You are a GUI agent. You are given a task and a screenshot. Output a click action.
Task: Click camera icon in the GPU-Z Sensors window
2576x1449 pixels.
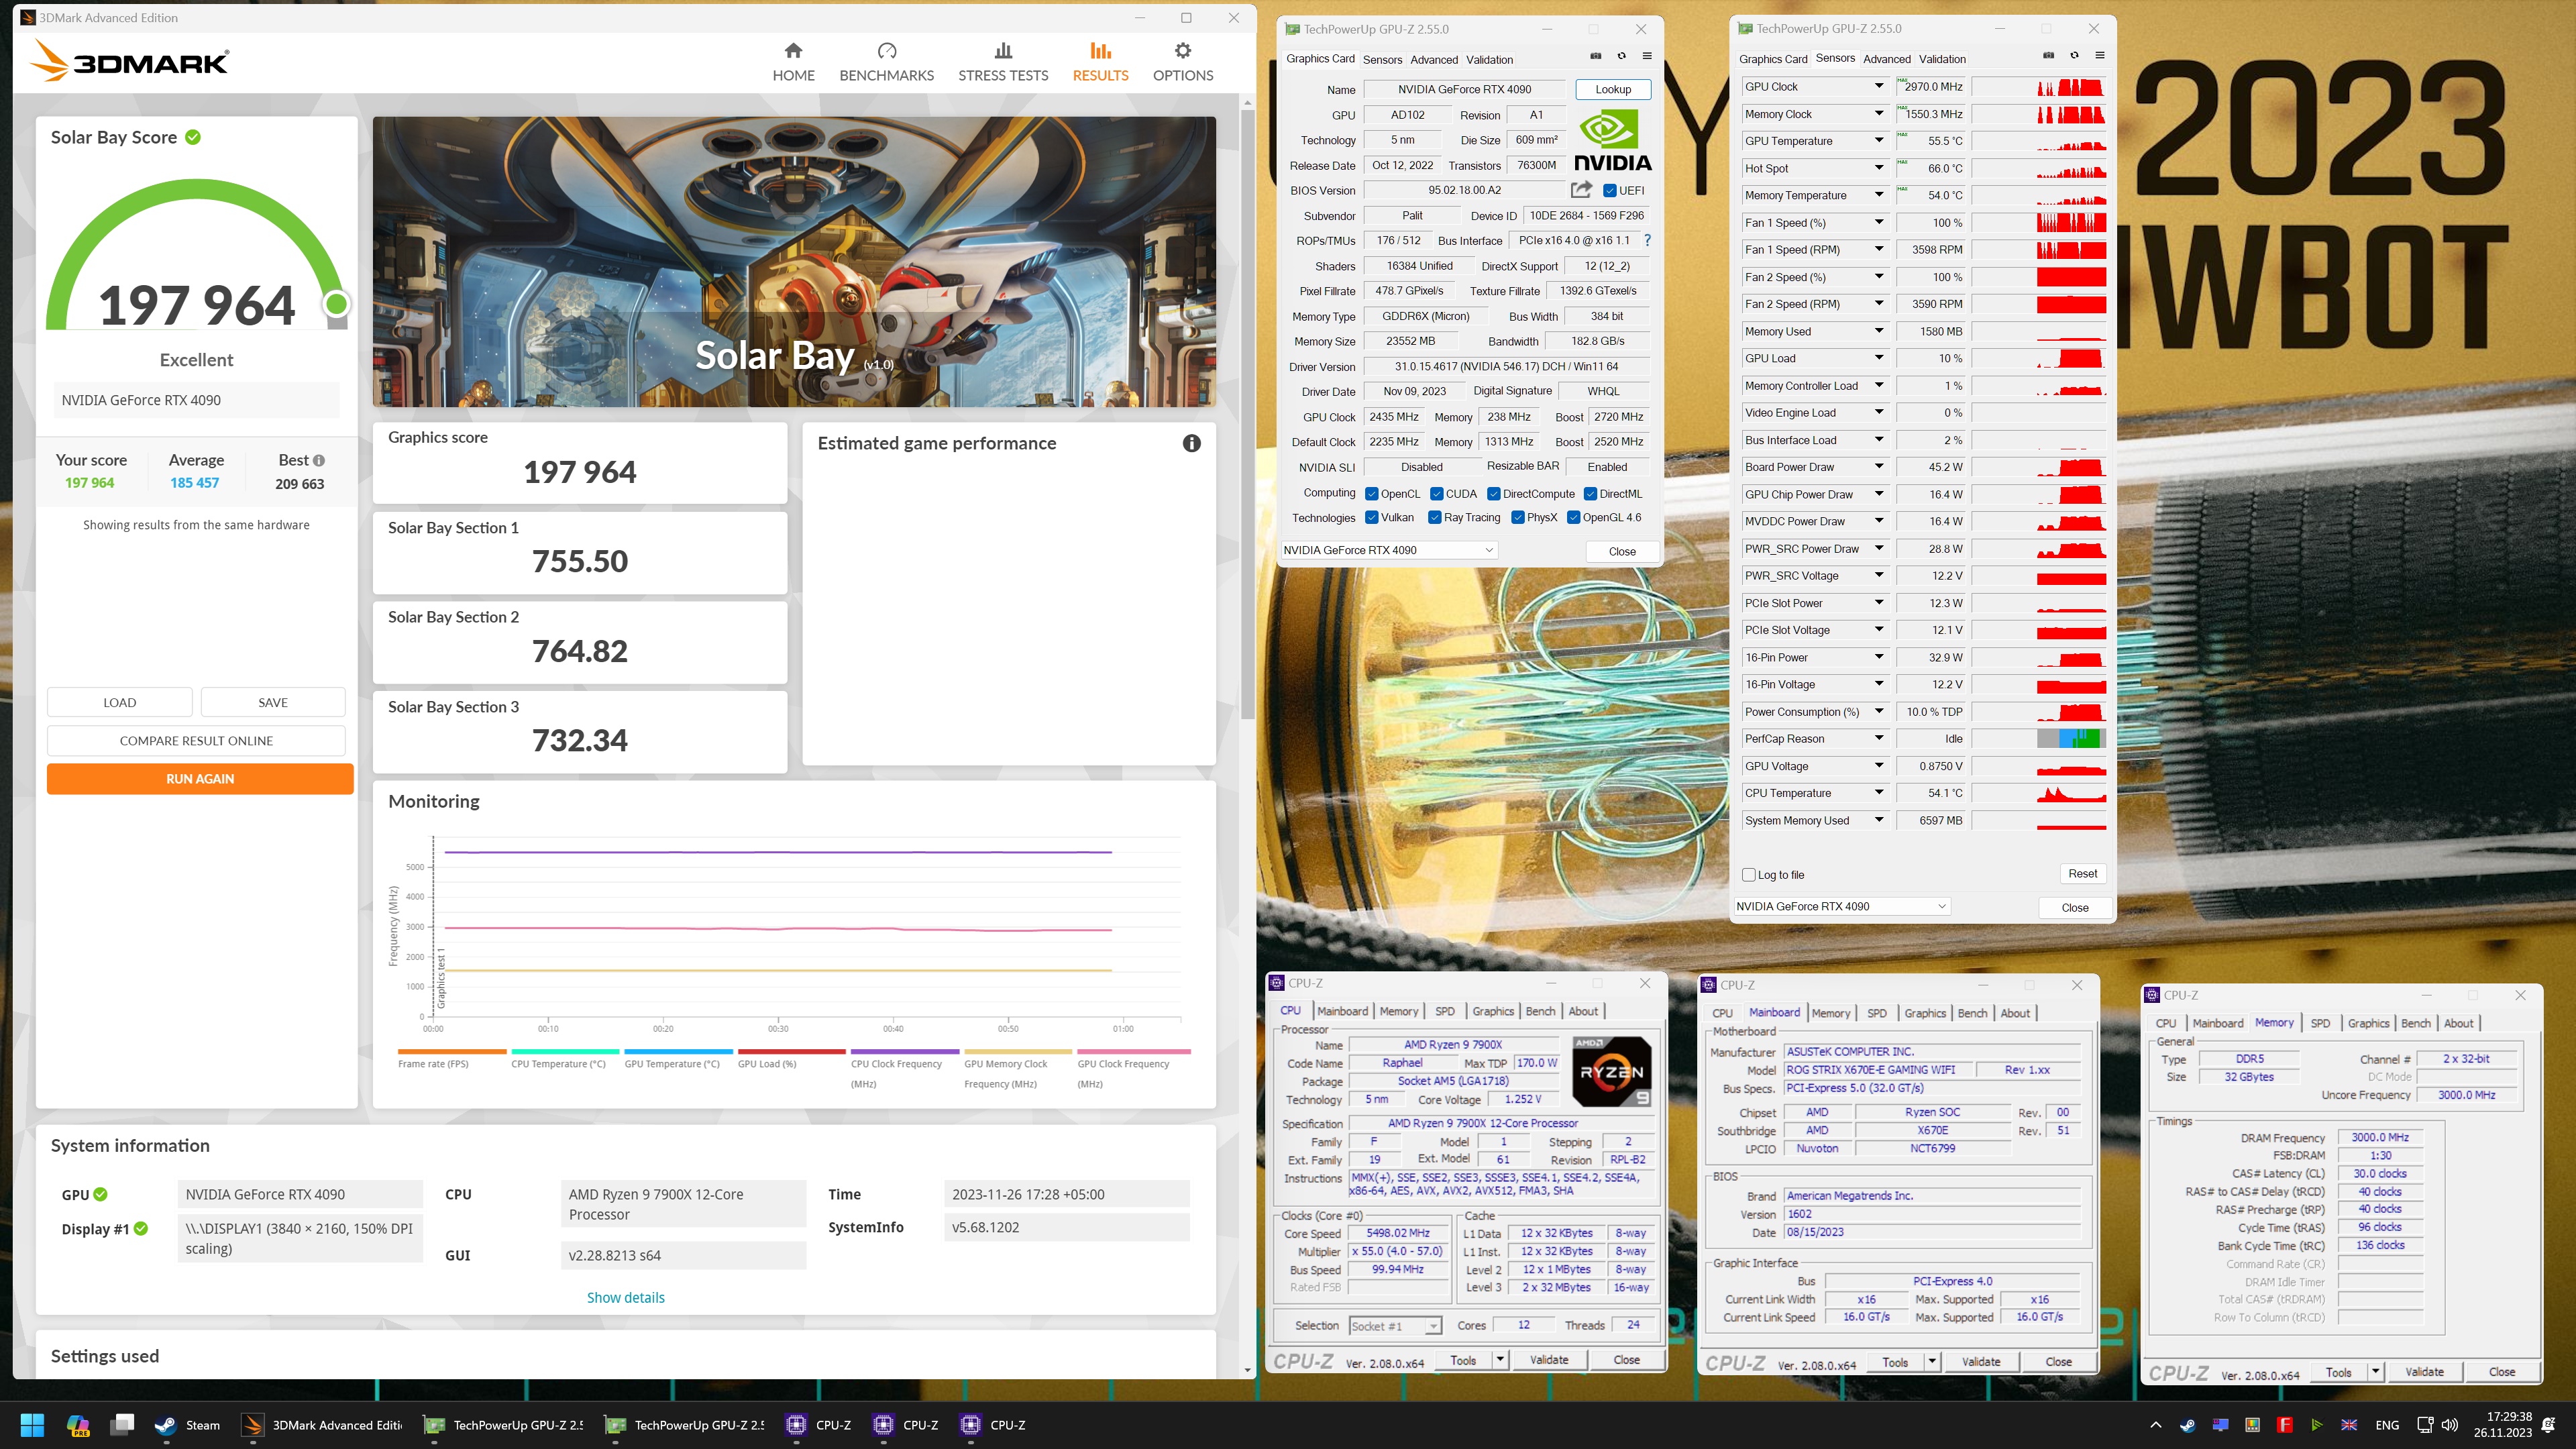click(x=2048, y=55)
